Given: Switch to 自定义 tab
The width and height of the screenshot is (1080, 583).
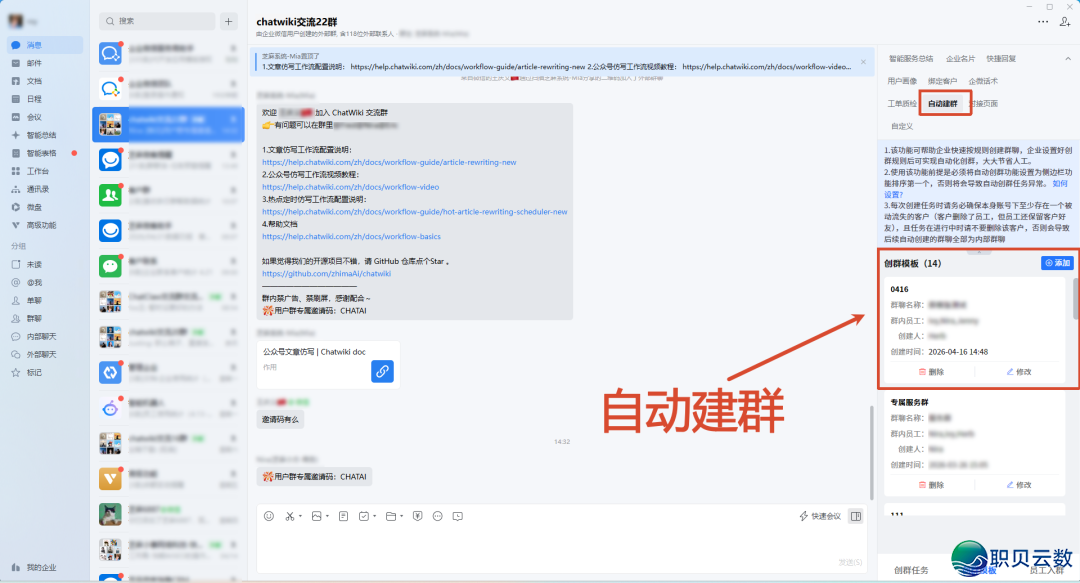Looking at the screenshot, I should (902, 126).
